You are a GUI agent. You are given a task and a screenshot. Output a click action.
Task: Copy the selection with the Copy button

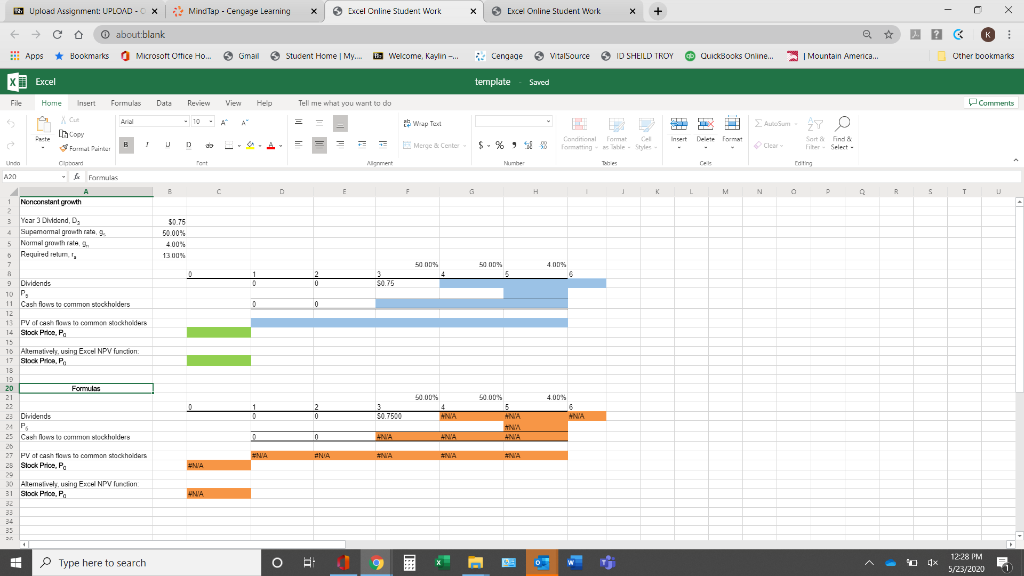point(72,134)
